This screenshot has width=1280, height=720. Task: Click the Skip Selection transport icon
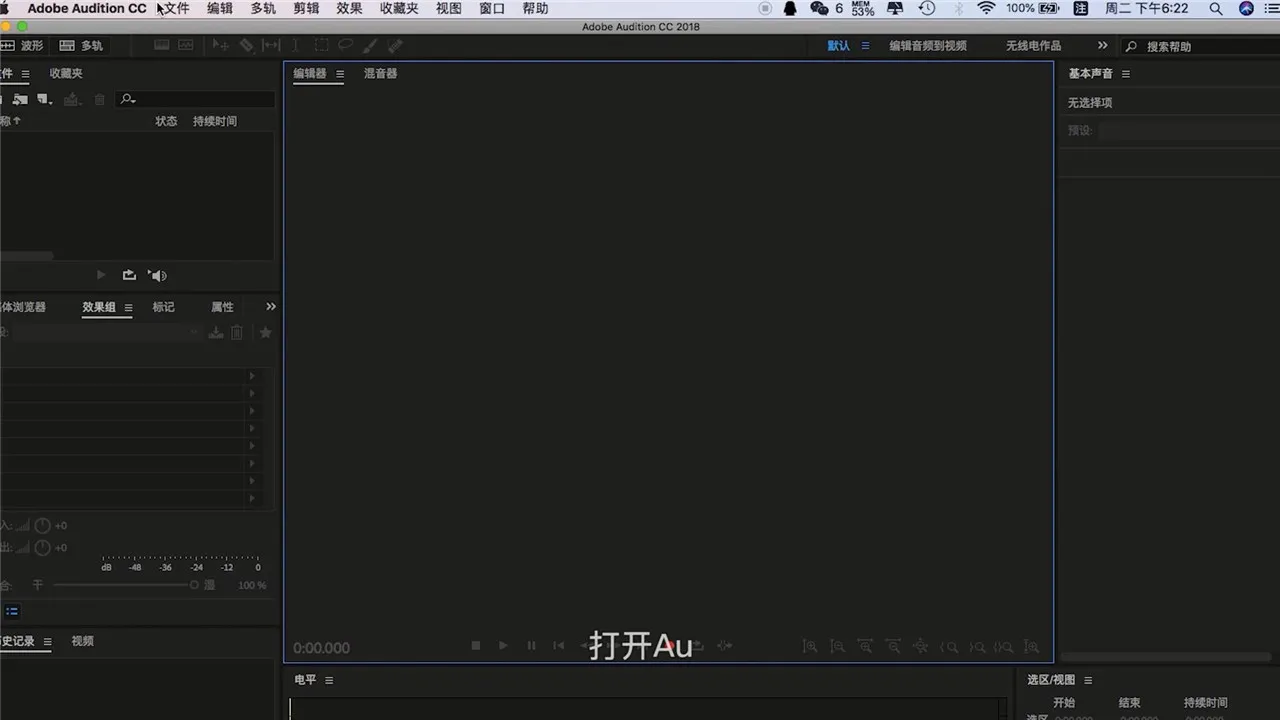click(724, 646)
